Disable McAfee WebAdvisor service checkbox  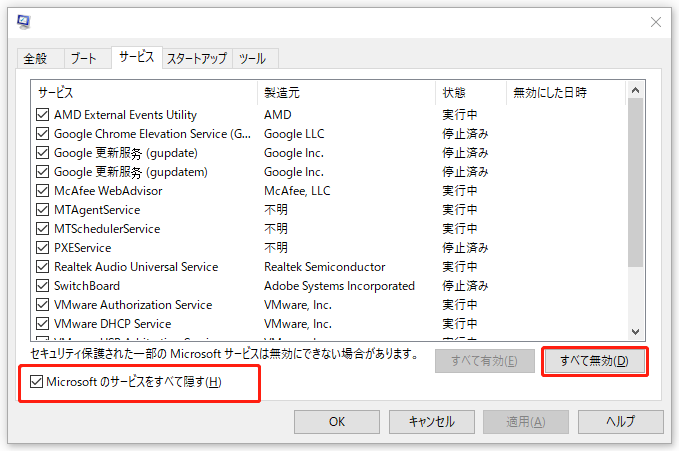42,191
